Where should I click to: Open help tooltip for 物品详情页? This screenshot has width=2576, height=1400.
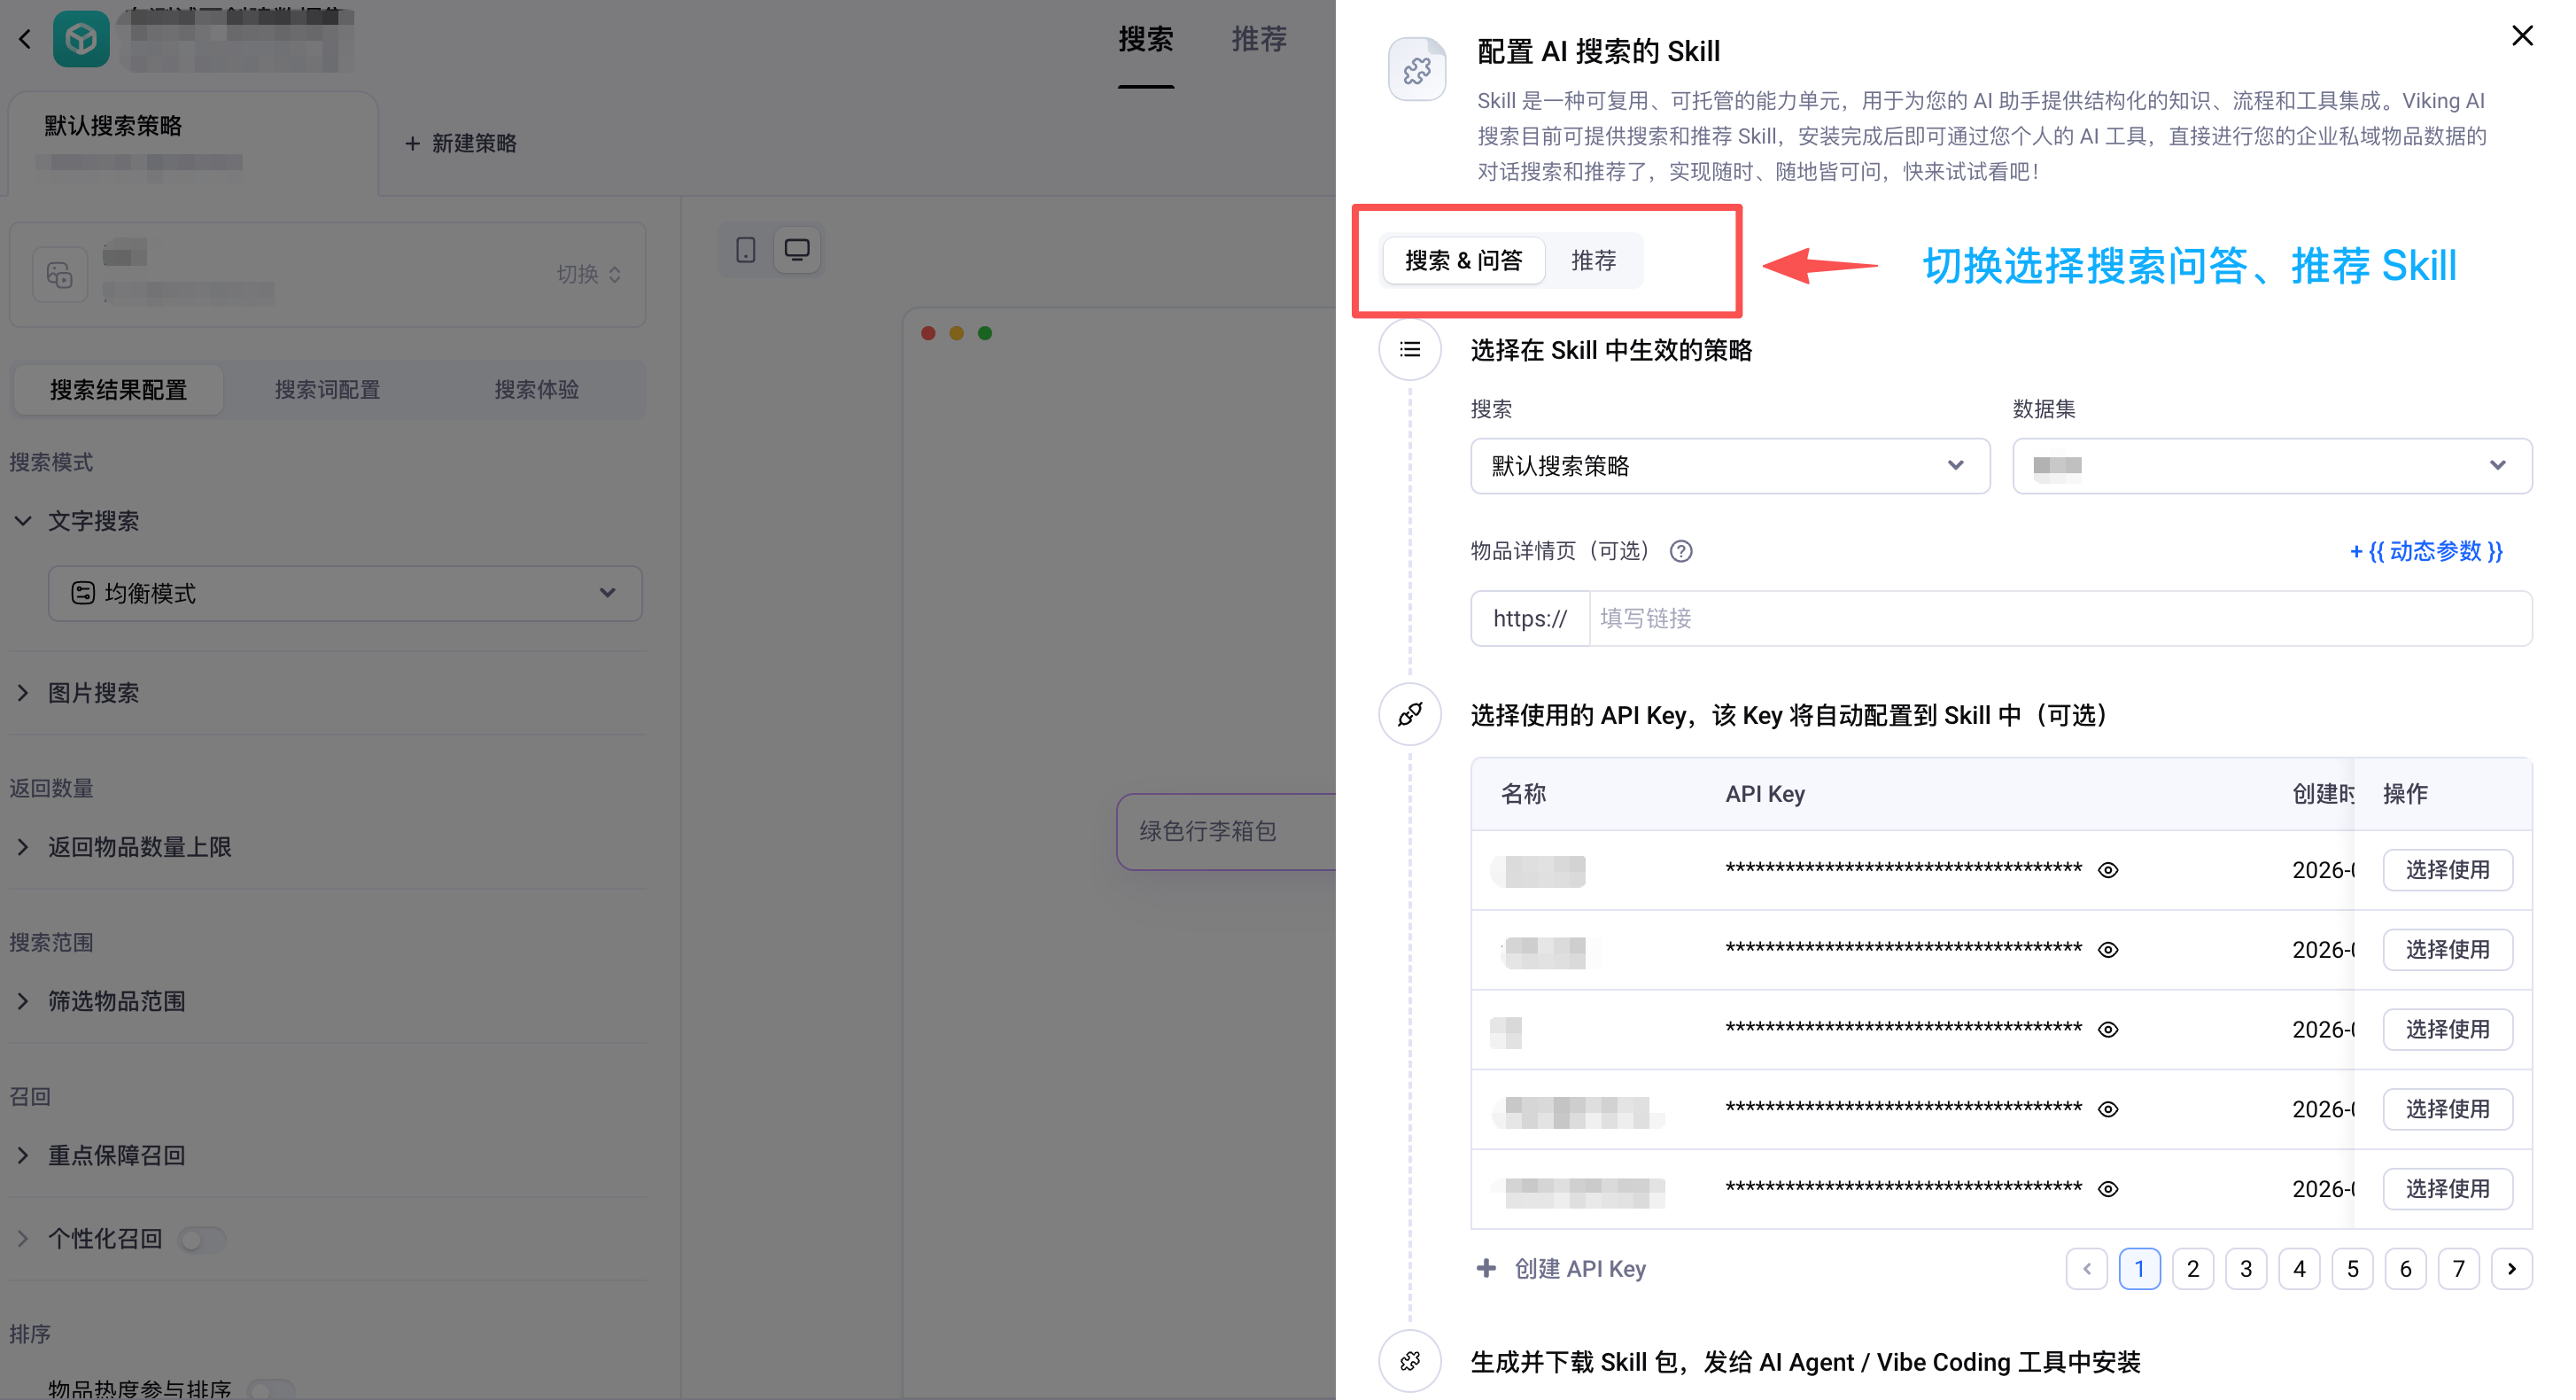1681,551
